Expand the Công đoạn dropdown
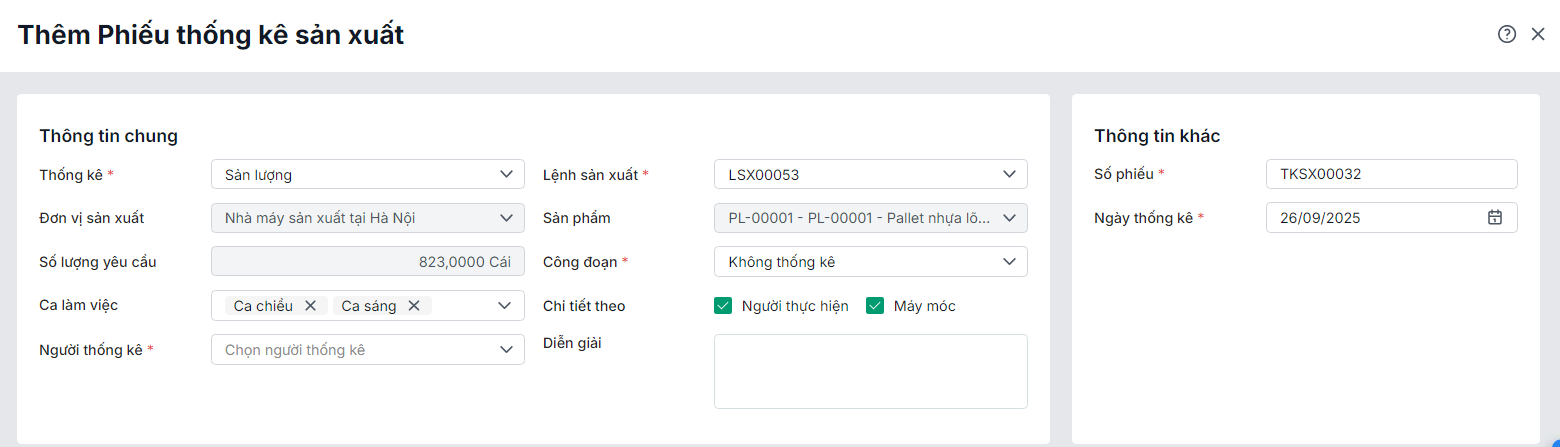Image resolution: width=1560 pixels, height=447 pixels. coord(1008,262)
